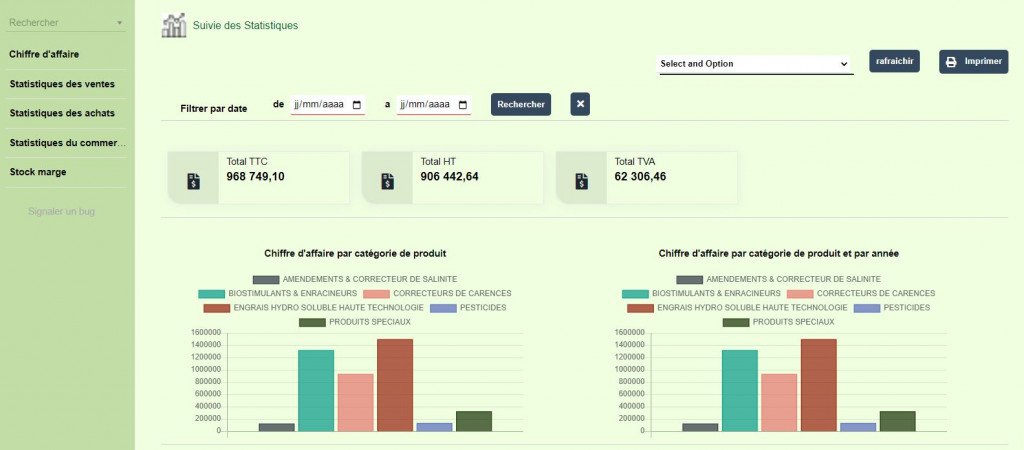
Task: Click the Signaler un bug link
Action: (62, 211)
